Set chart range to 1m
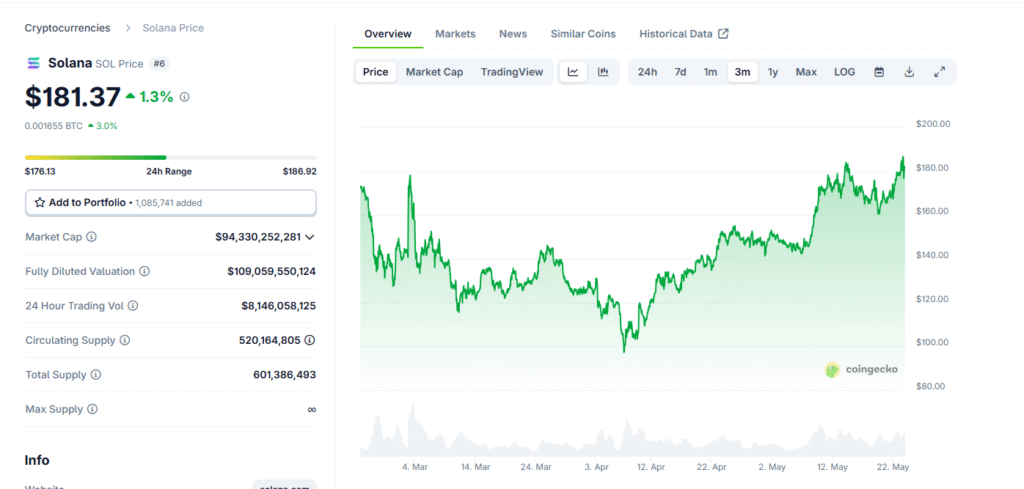1024x489 pixels. (711, 72)
